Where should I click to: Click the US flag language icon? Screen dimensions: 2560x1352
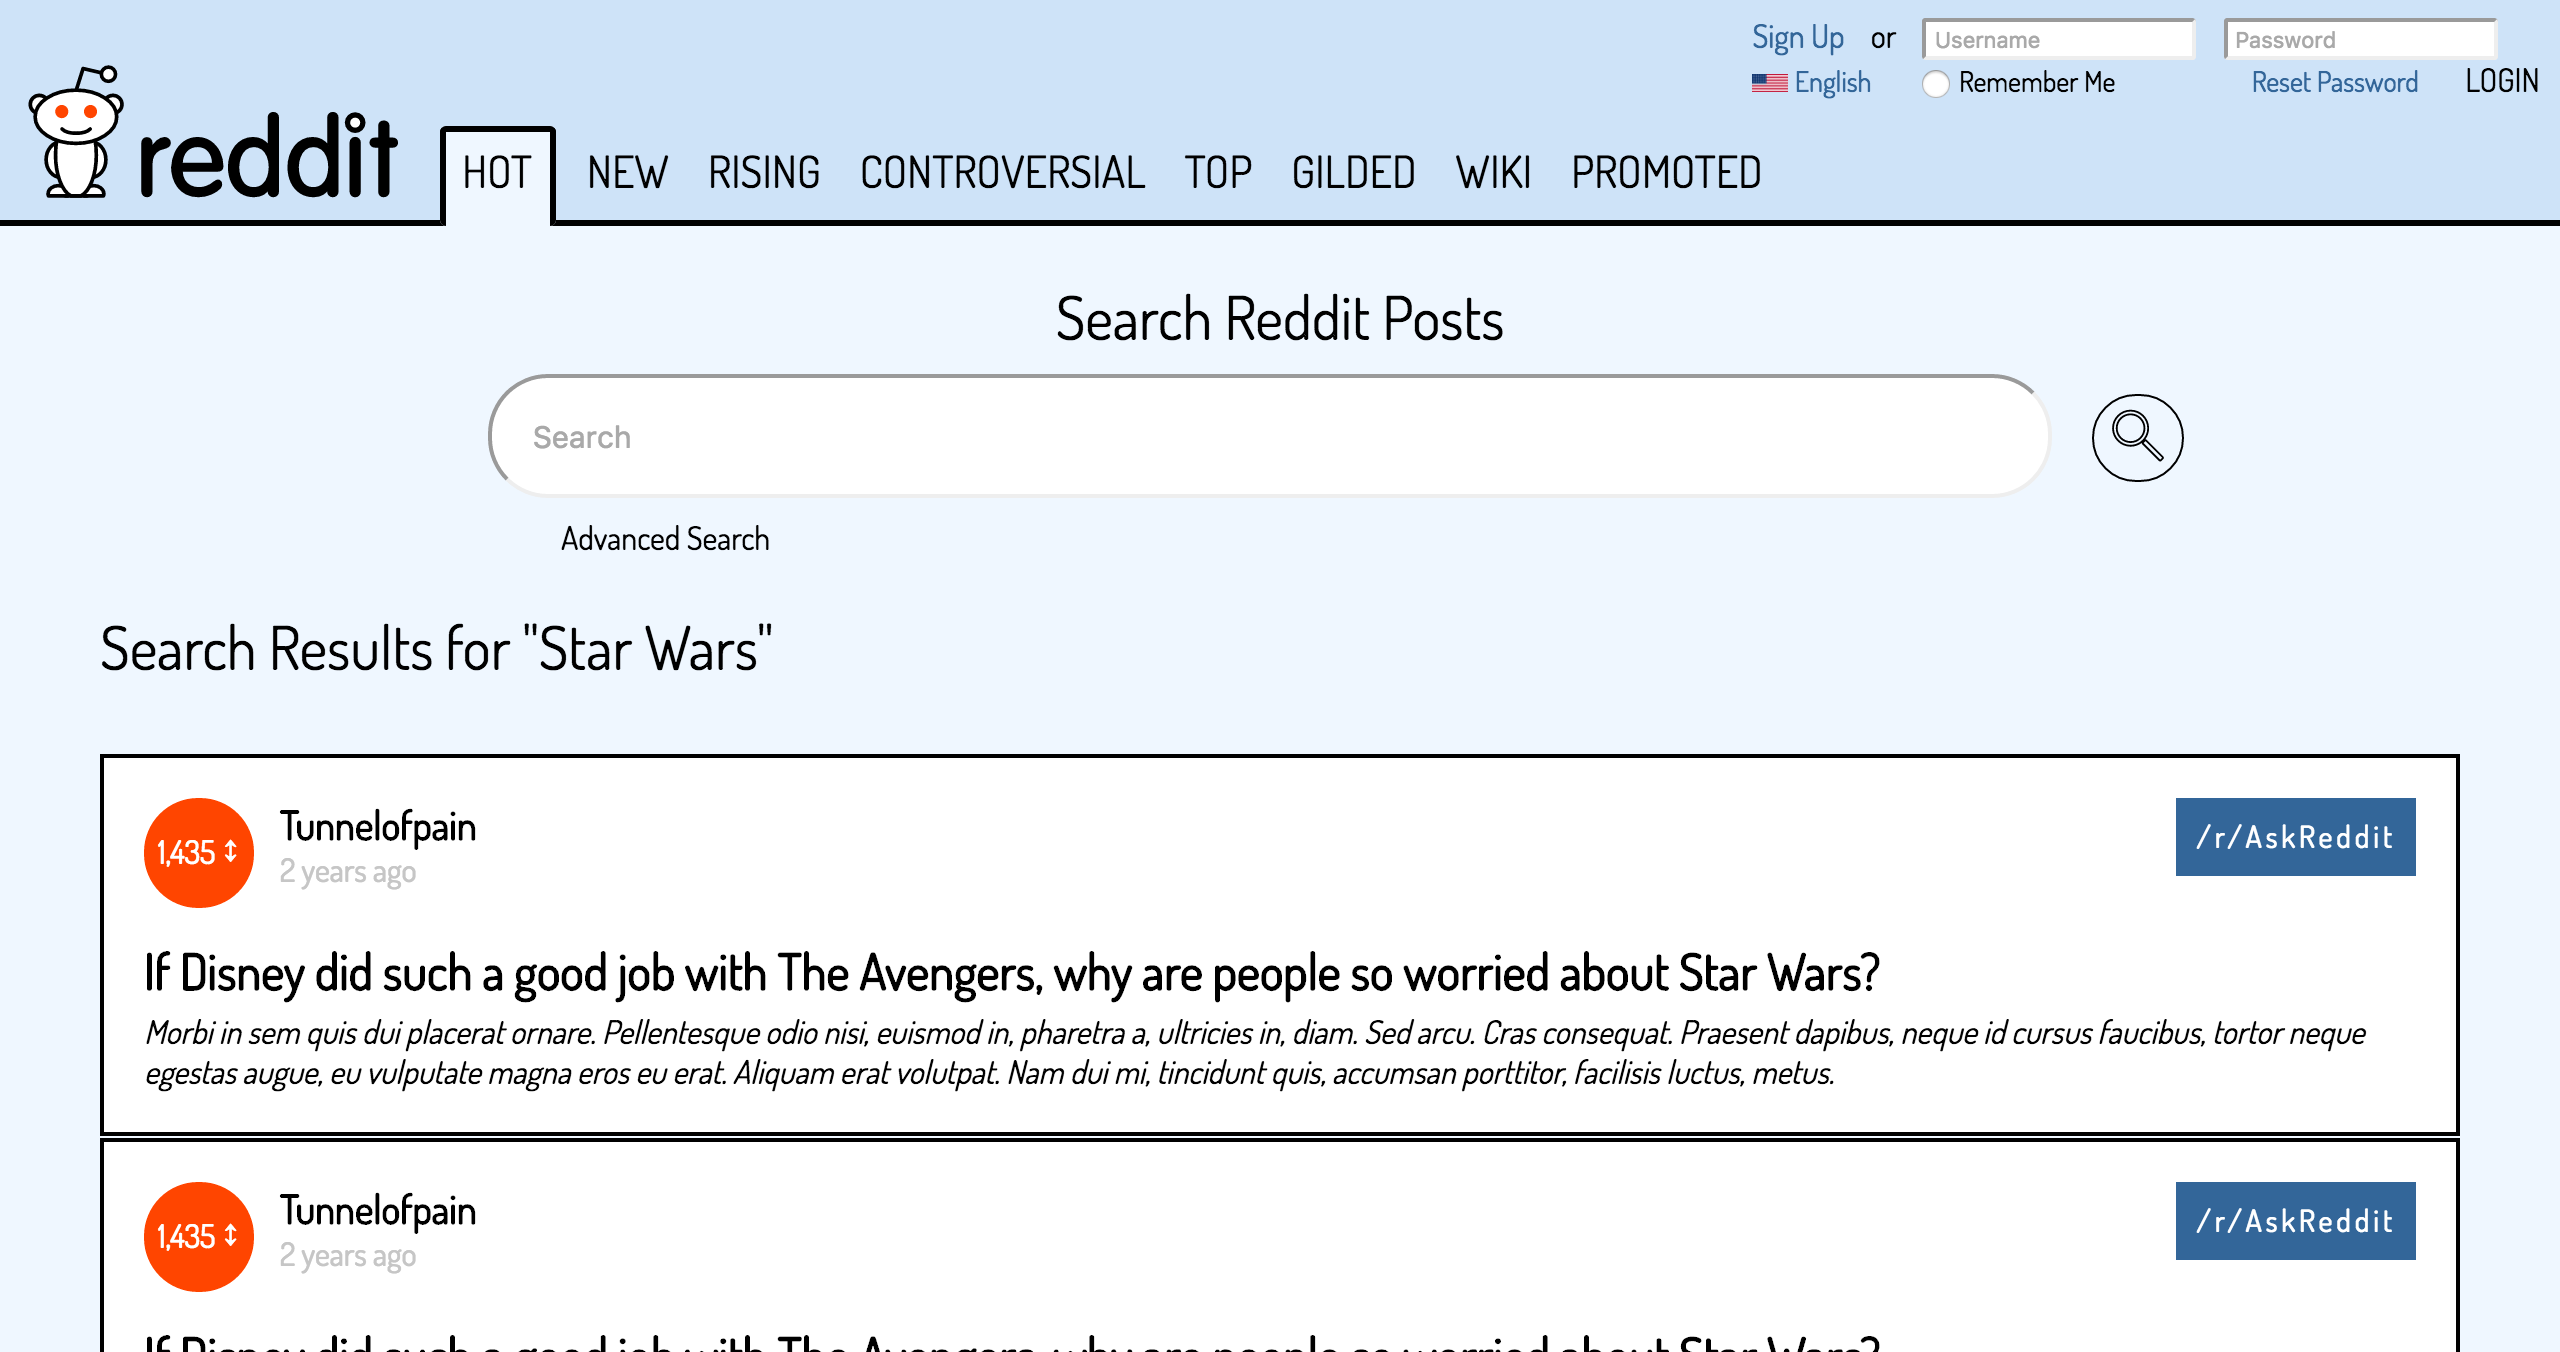coord(1769,83)
